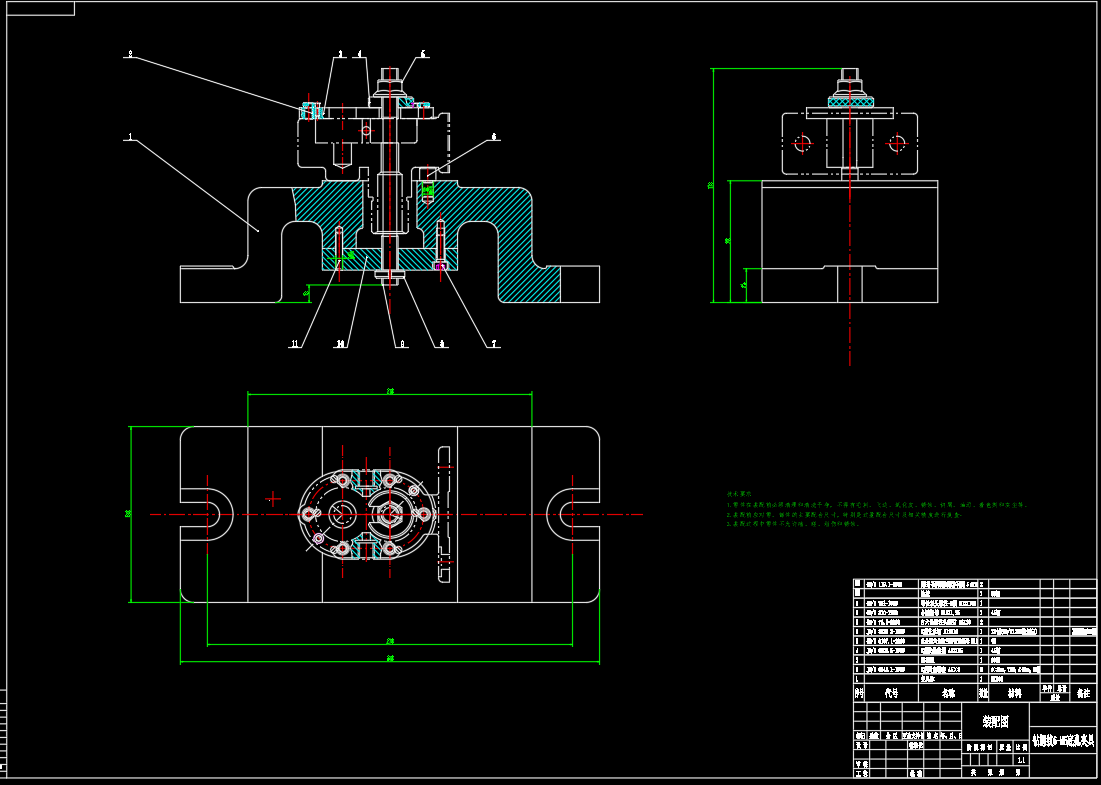Select the 装配图 title cell
The image size is (1101, 785).
(x=995, y=720)
